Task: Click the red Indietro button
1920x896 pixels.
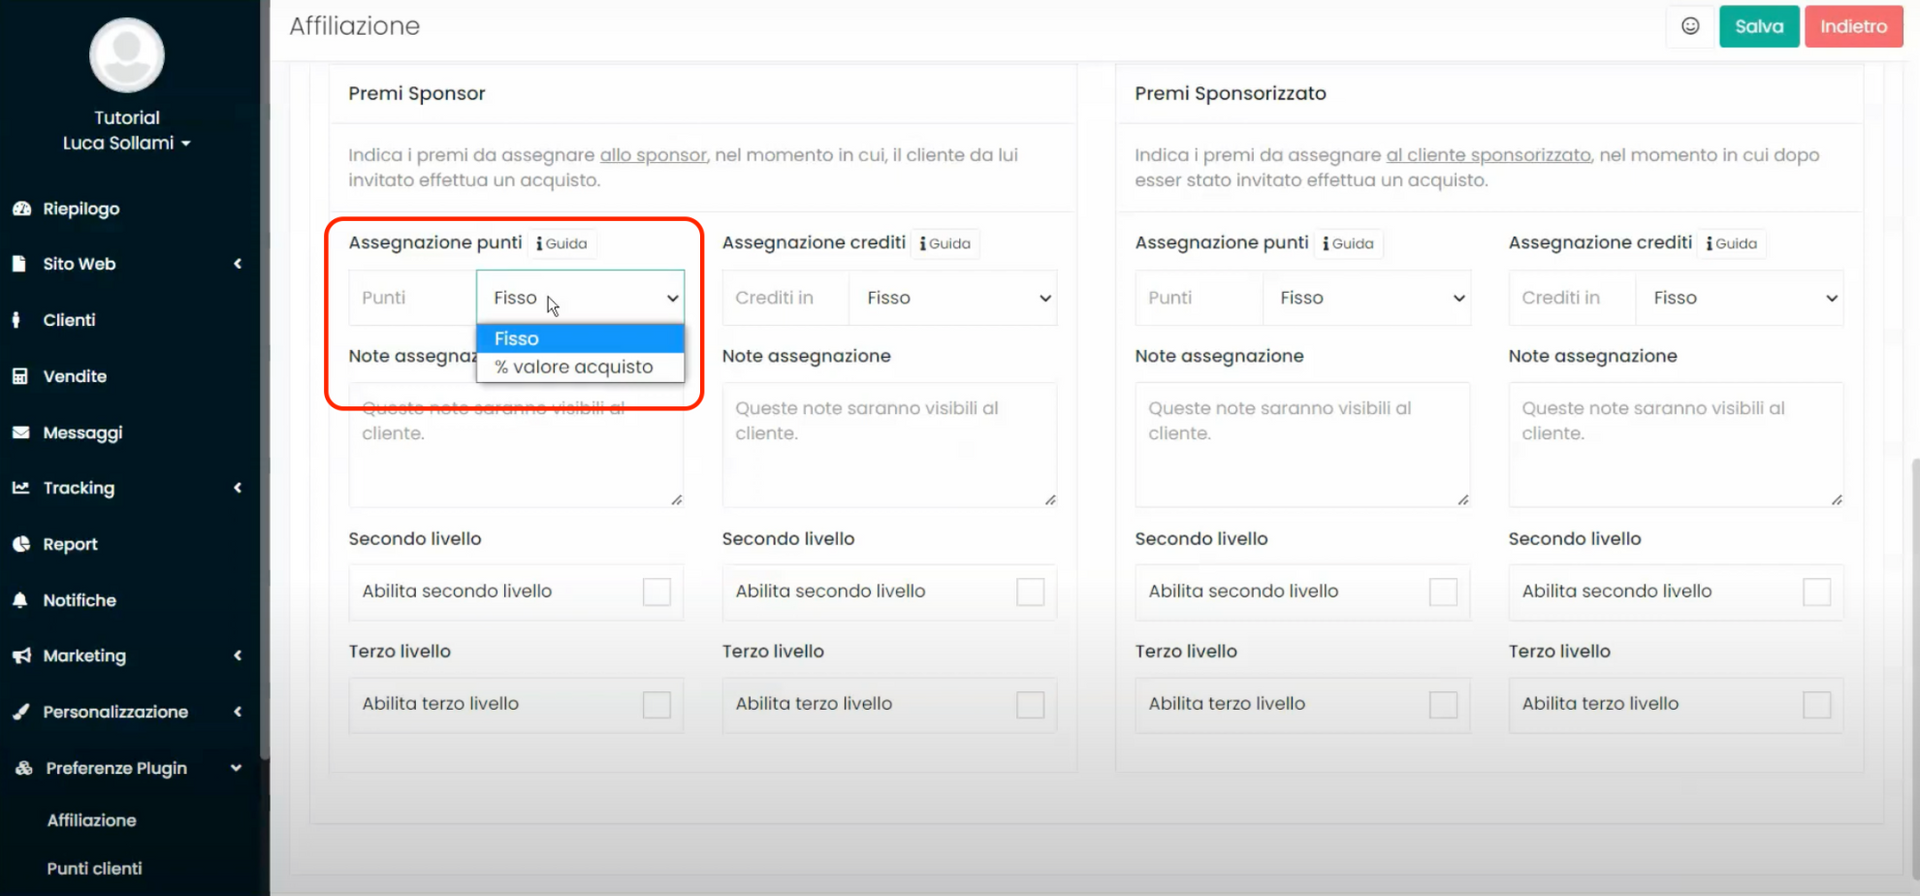Action: click(1852, 27)
